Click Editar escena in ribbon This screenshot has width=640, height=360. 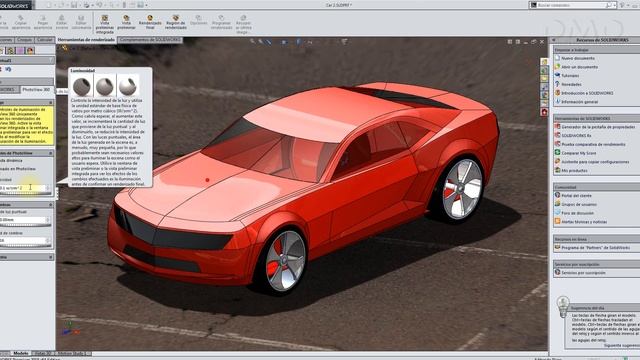point(62,22)
